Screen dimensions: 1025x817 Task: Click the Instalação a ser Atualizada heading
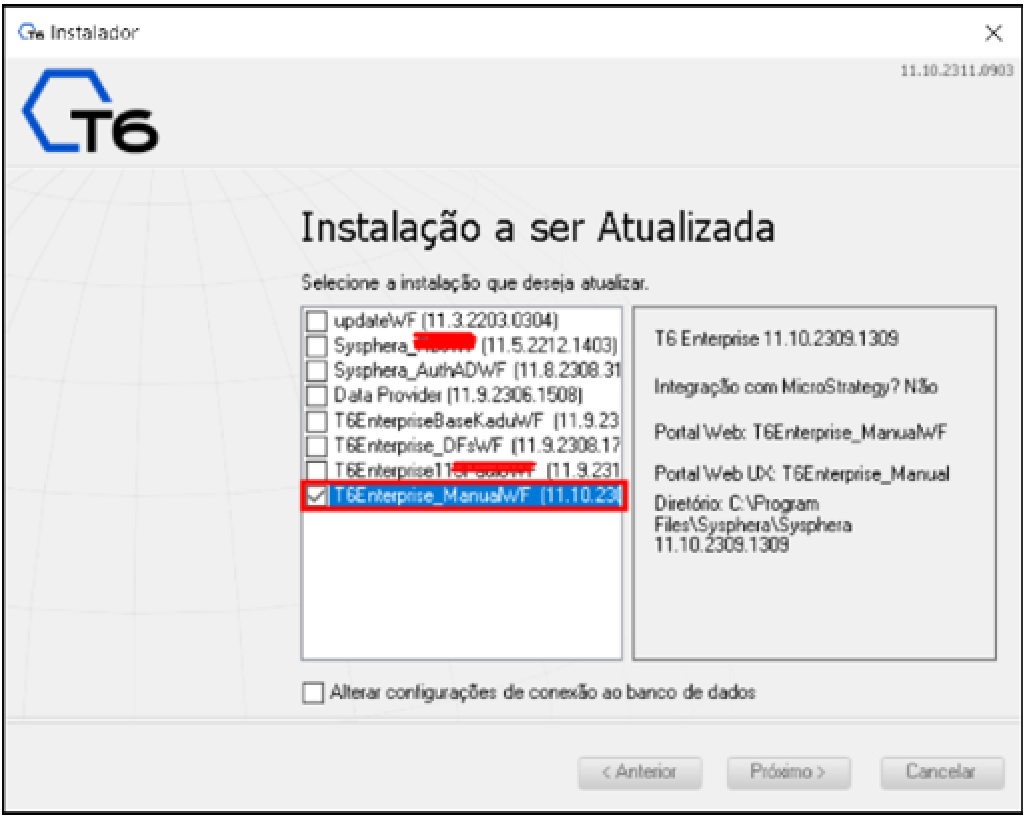tap(537, 228)
